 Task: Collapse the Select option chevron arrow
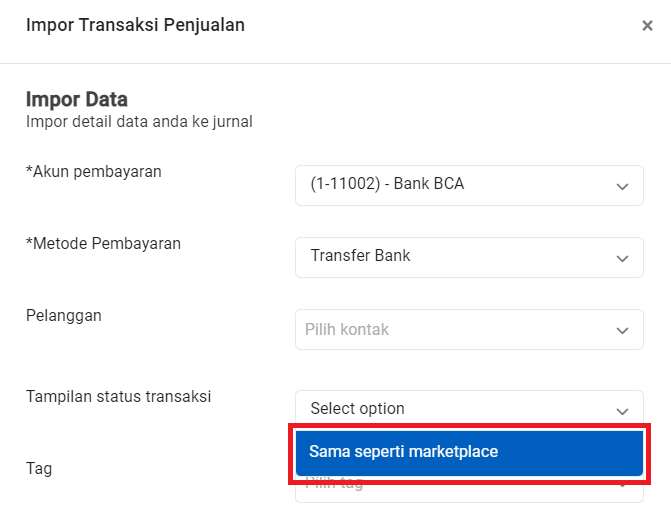(x=622, y=410)
